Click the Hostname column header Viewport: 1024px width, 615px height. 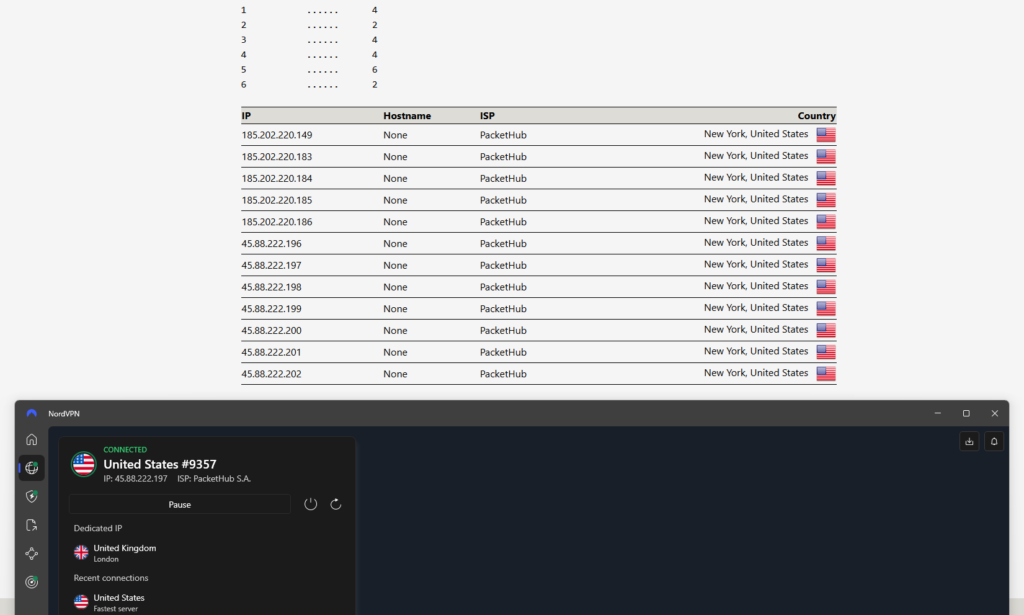pyautogui.click(x=407, y=116)
